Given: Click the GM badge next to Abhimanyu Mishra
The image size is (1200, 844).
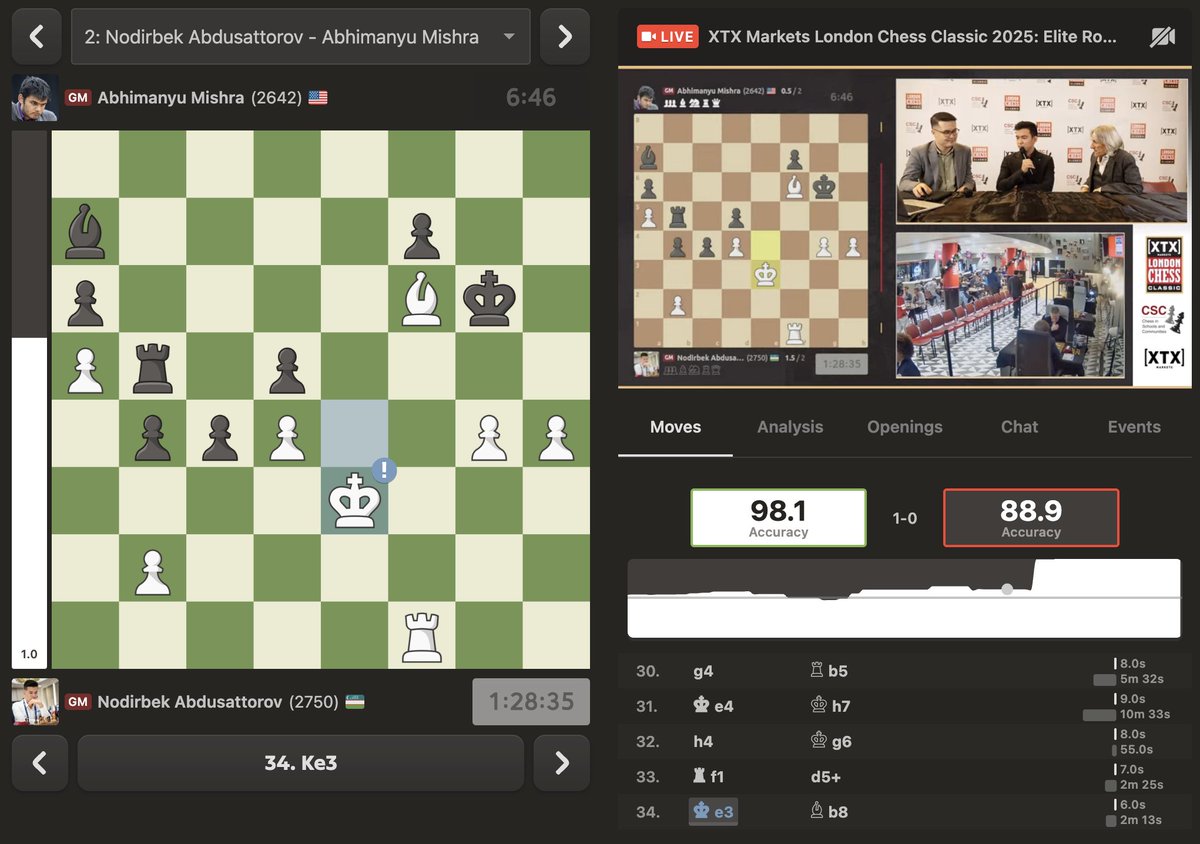Looking at the screenshot, I should pyautogui.click(x=78, y=98).
